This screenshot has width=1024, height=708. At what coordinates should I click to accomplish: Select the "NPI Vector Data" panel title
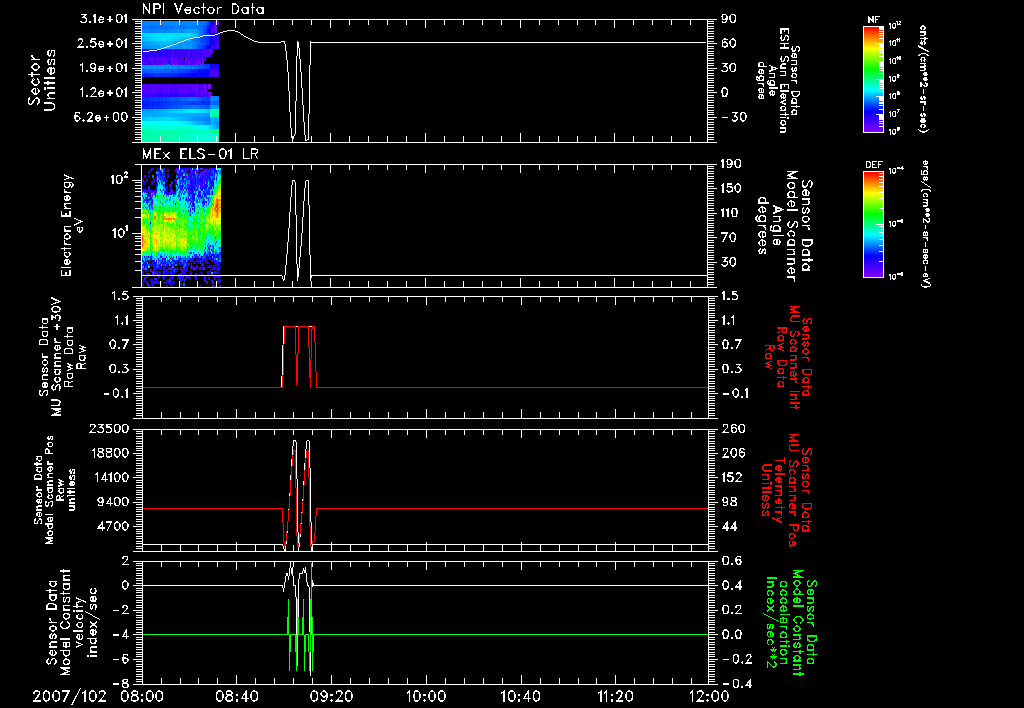tap(203, 9)
